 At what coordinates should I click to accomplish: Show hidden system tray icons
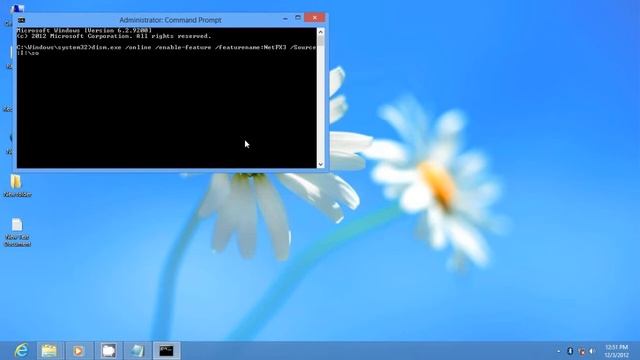point(559,351)
